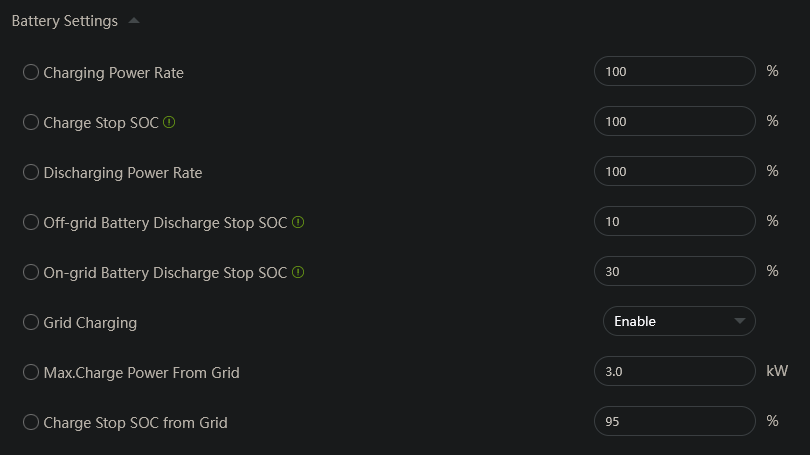810x455 pixels.
Task: Click Off-grid Battery Discharge Stop SOC field
Action: click(674, 221)
